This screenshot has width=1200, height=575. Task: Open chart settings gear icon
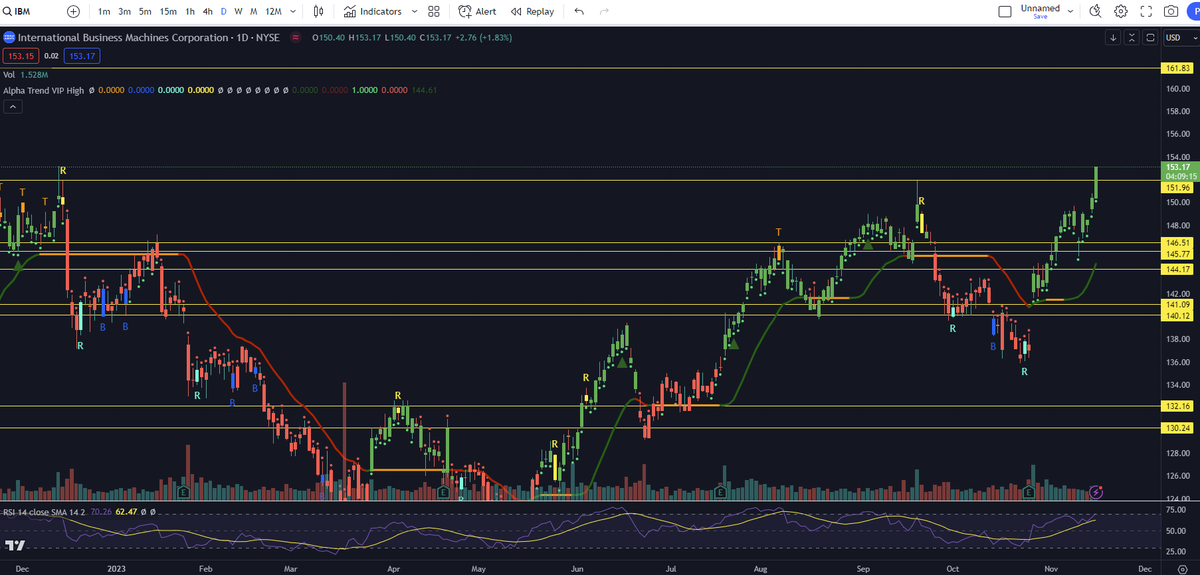pyautogui.click(x=1121, y=12)
